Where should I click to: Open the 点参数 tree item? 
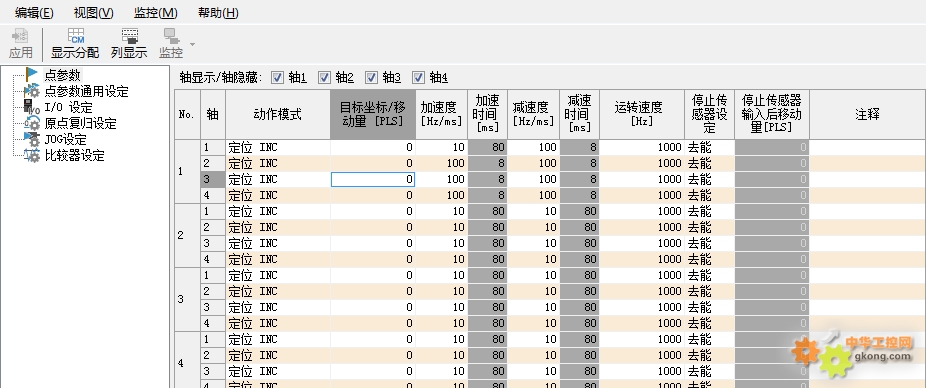coord(63,75)
